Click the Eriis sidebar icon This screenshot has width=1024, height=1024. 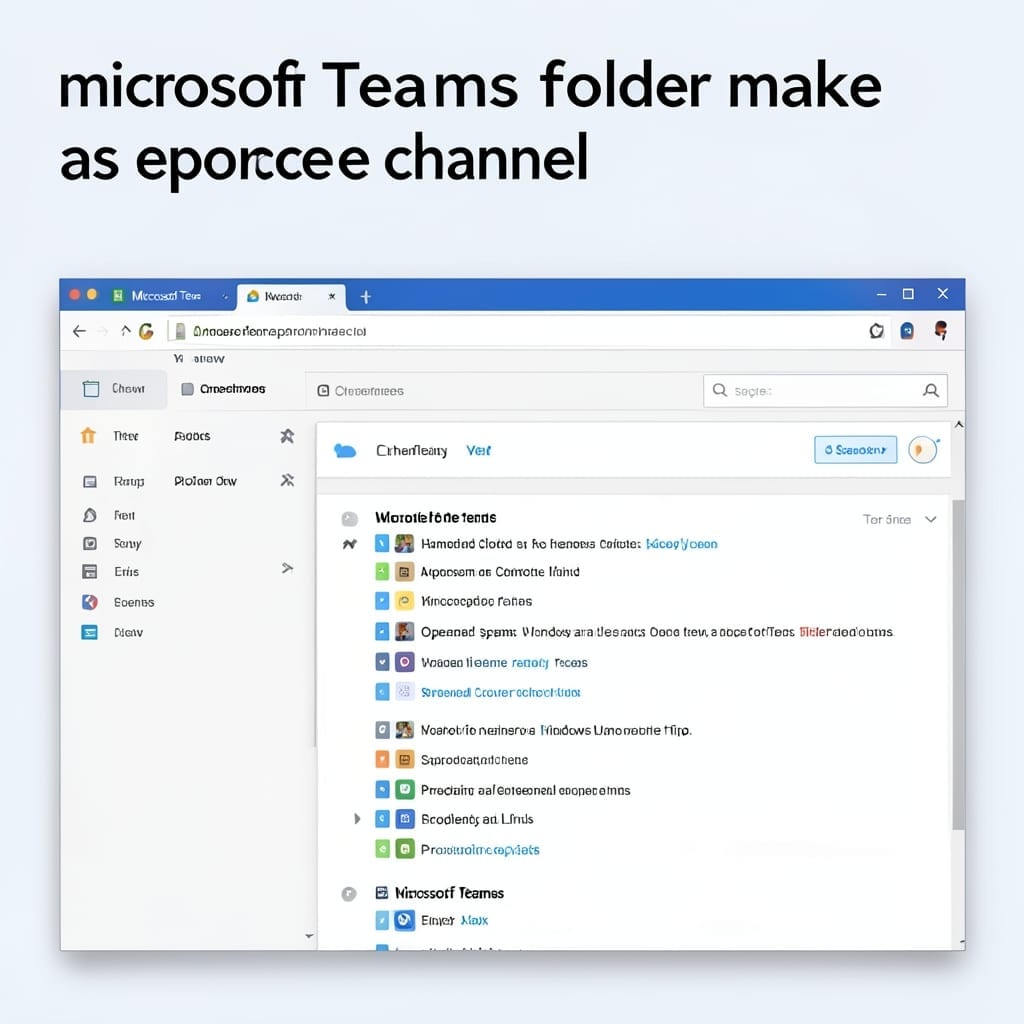89,571
